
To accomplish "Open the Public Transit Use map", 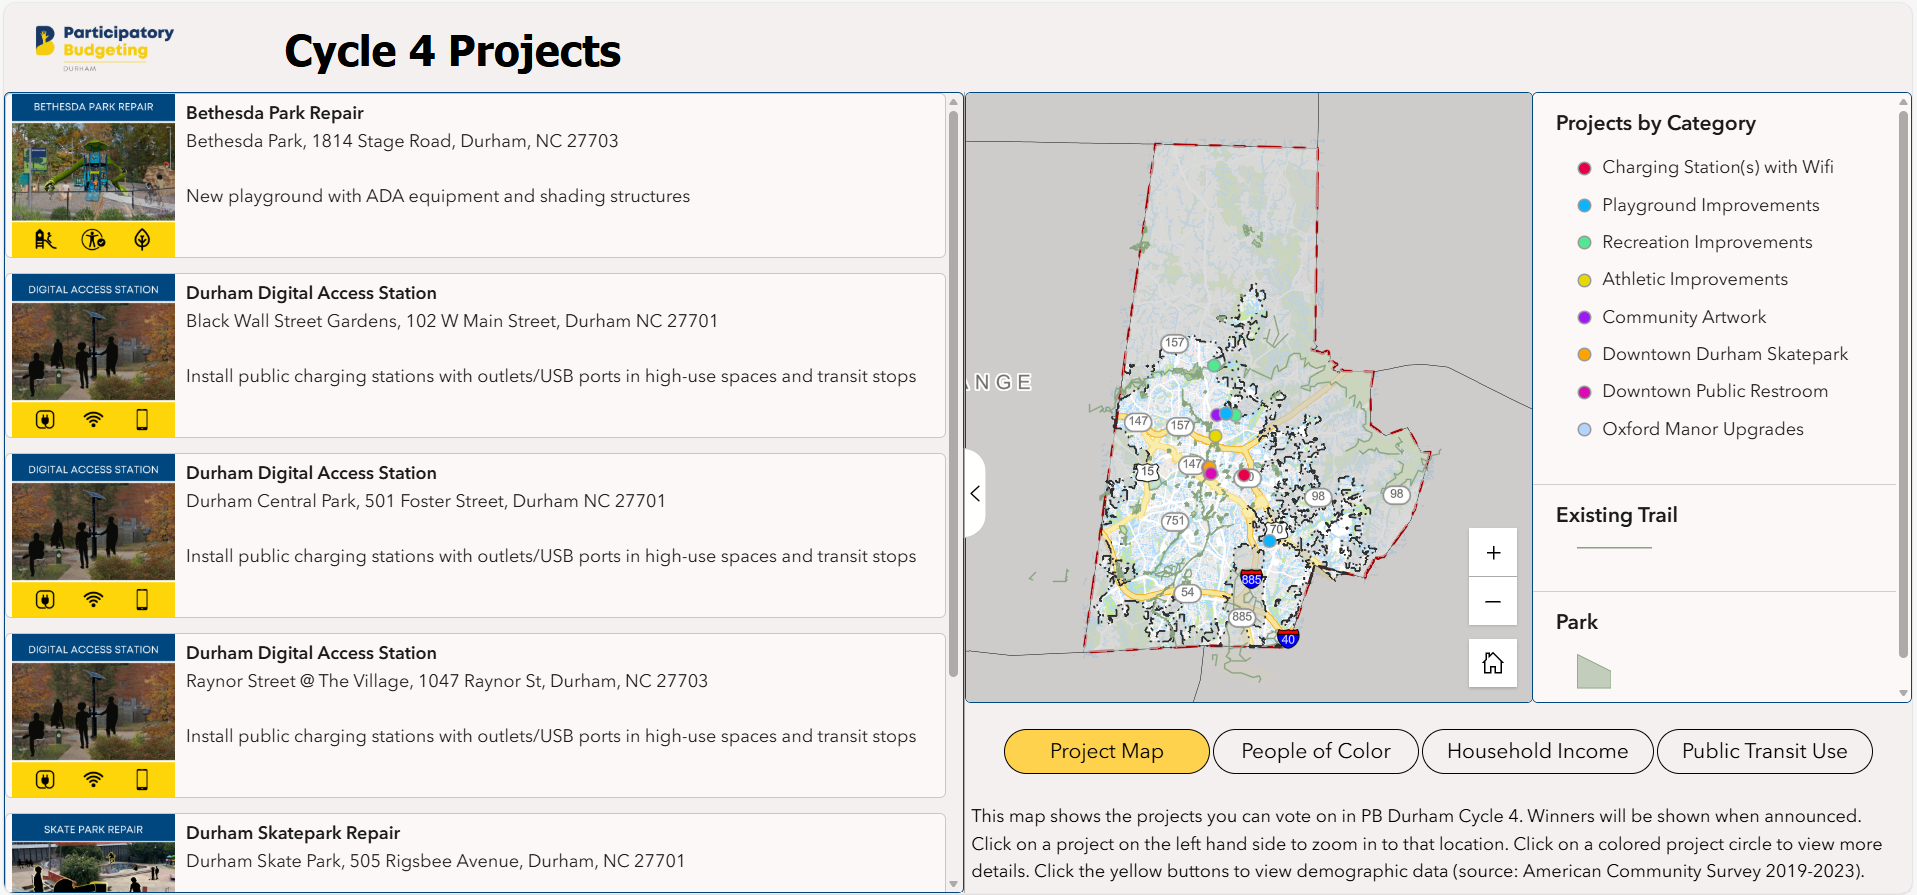I will pos(1764,751).
